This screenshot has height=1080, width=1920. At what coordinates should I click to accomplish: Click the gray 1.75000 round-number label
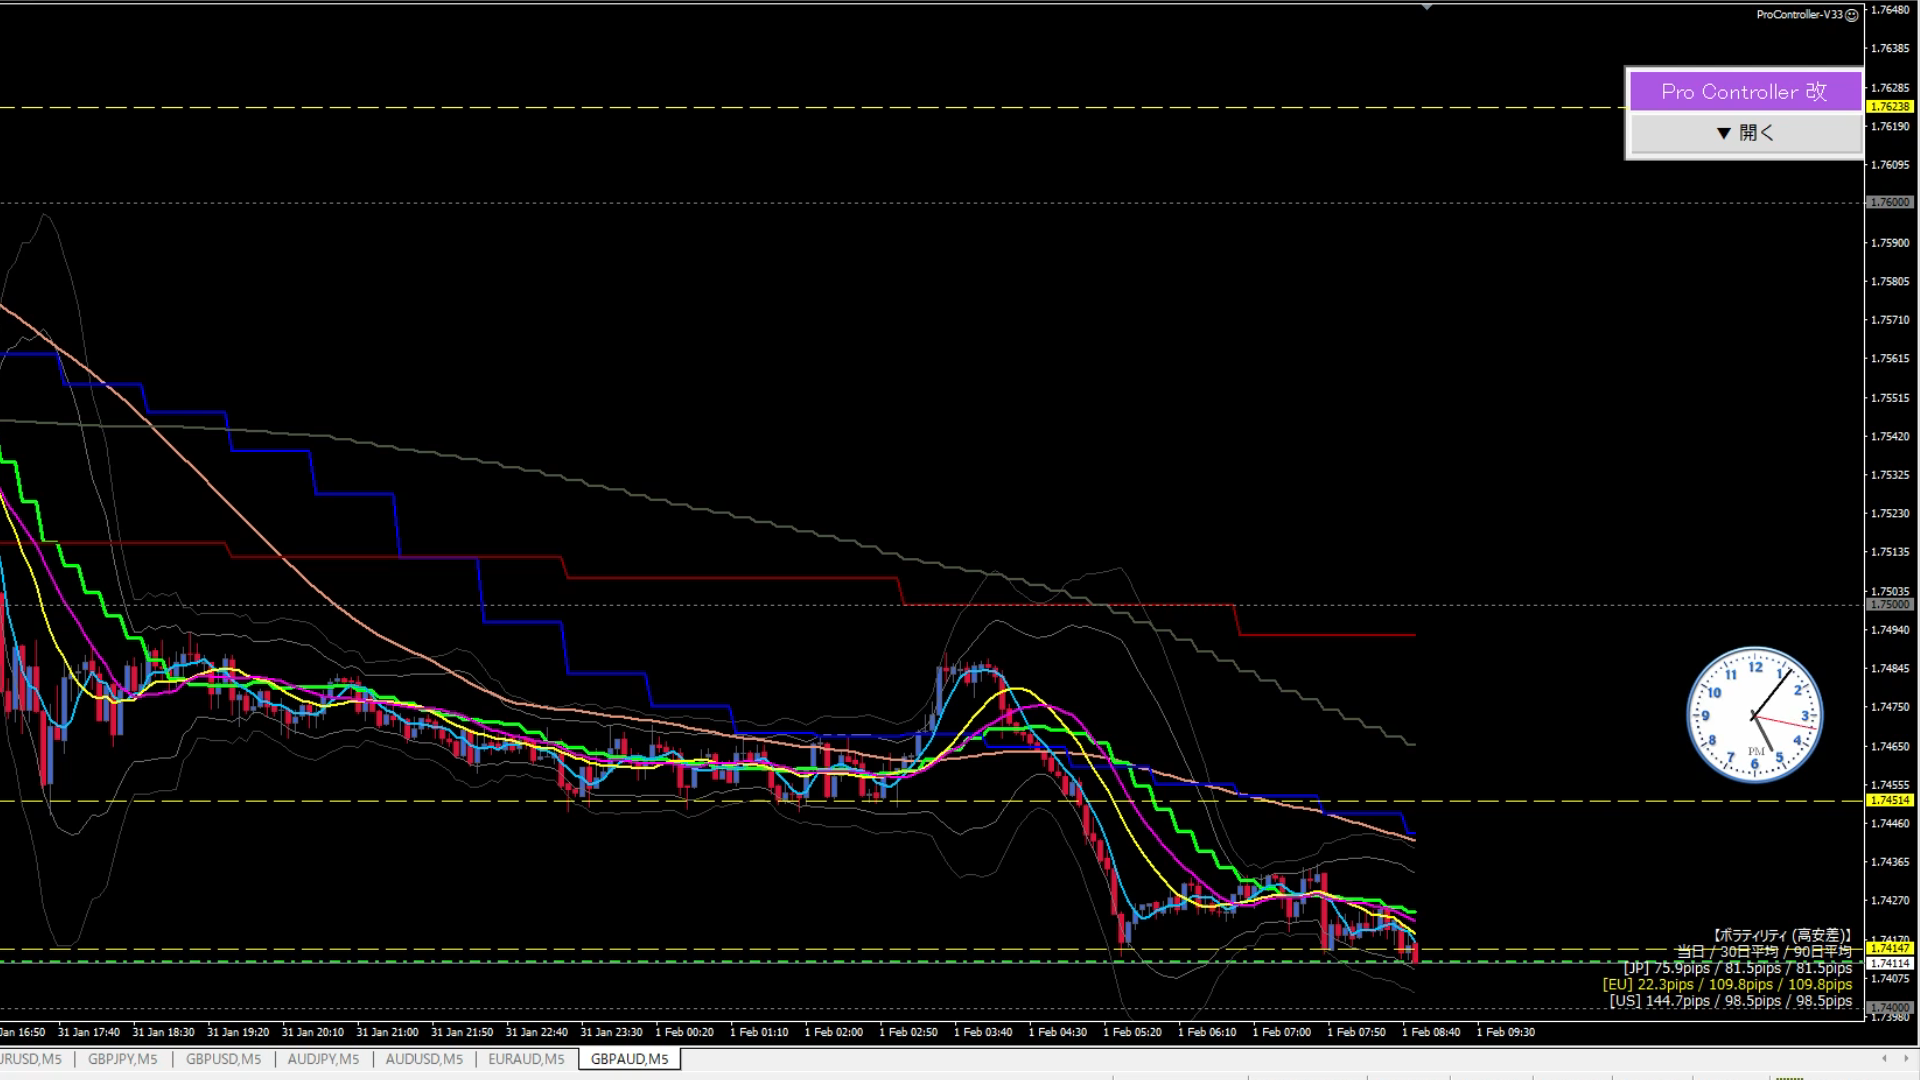coord(1890,605)
